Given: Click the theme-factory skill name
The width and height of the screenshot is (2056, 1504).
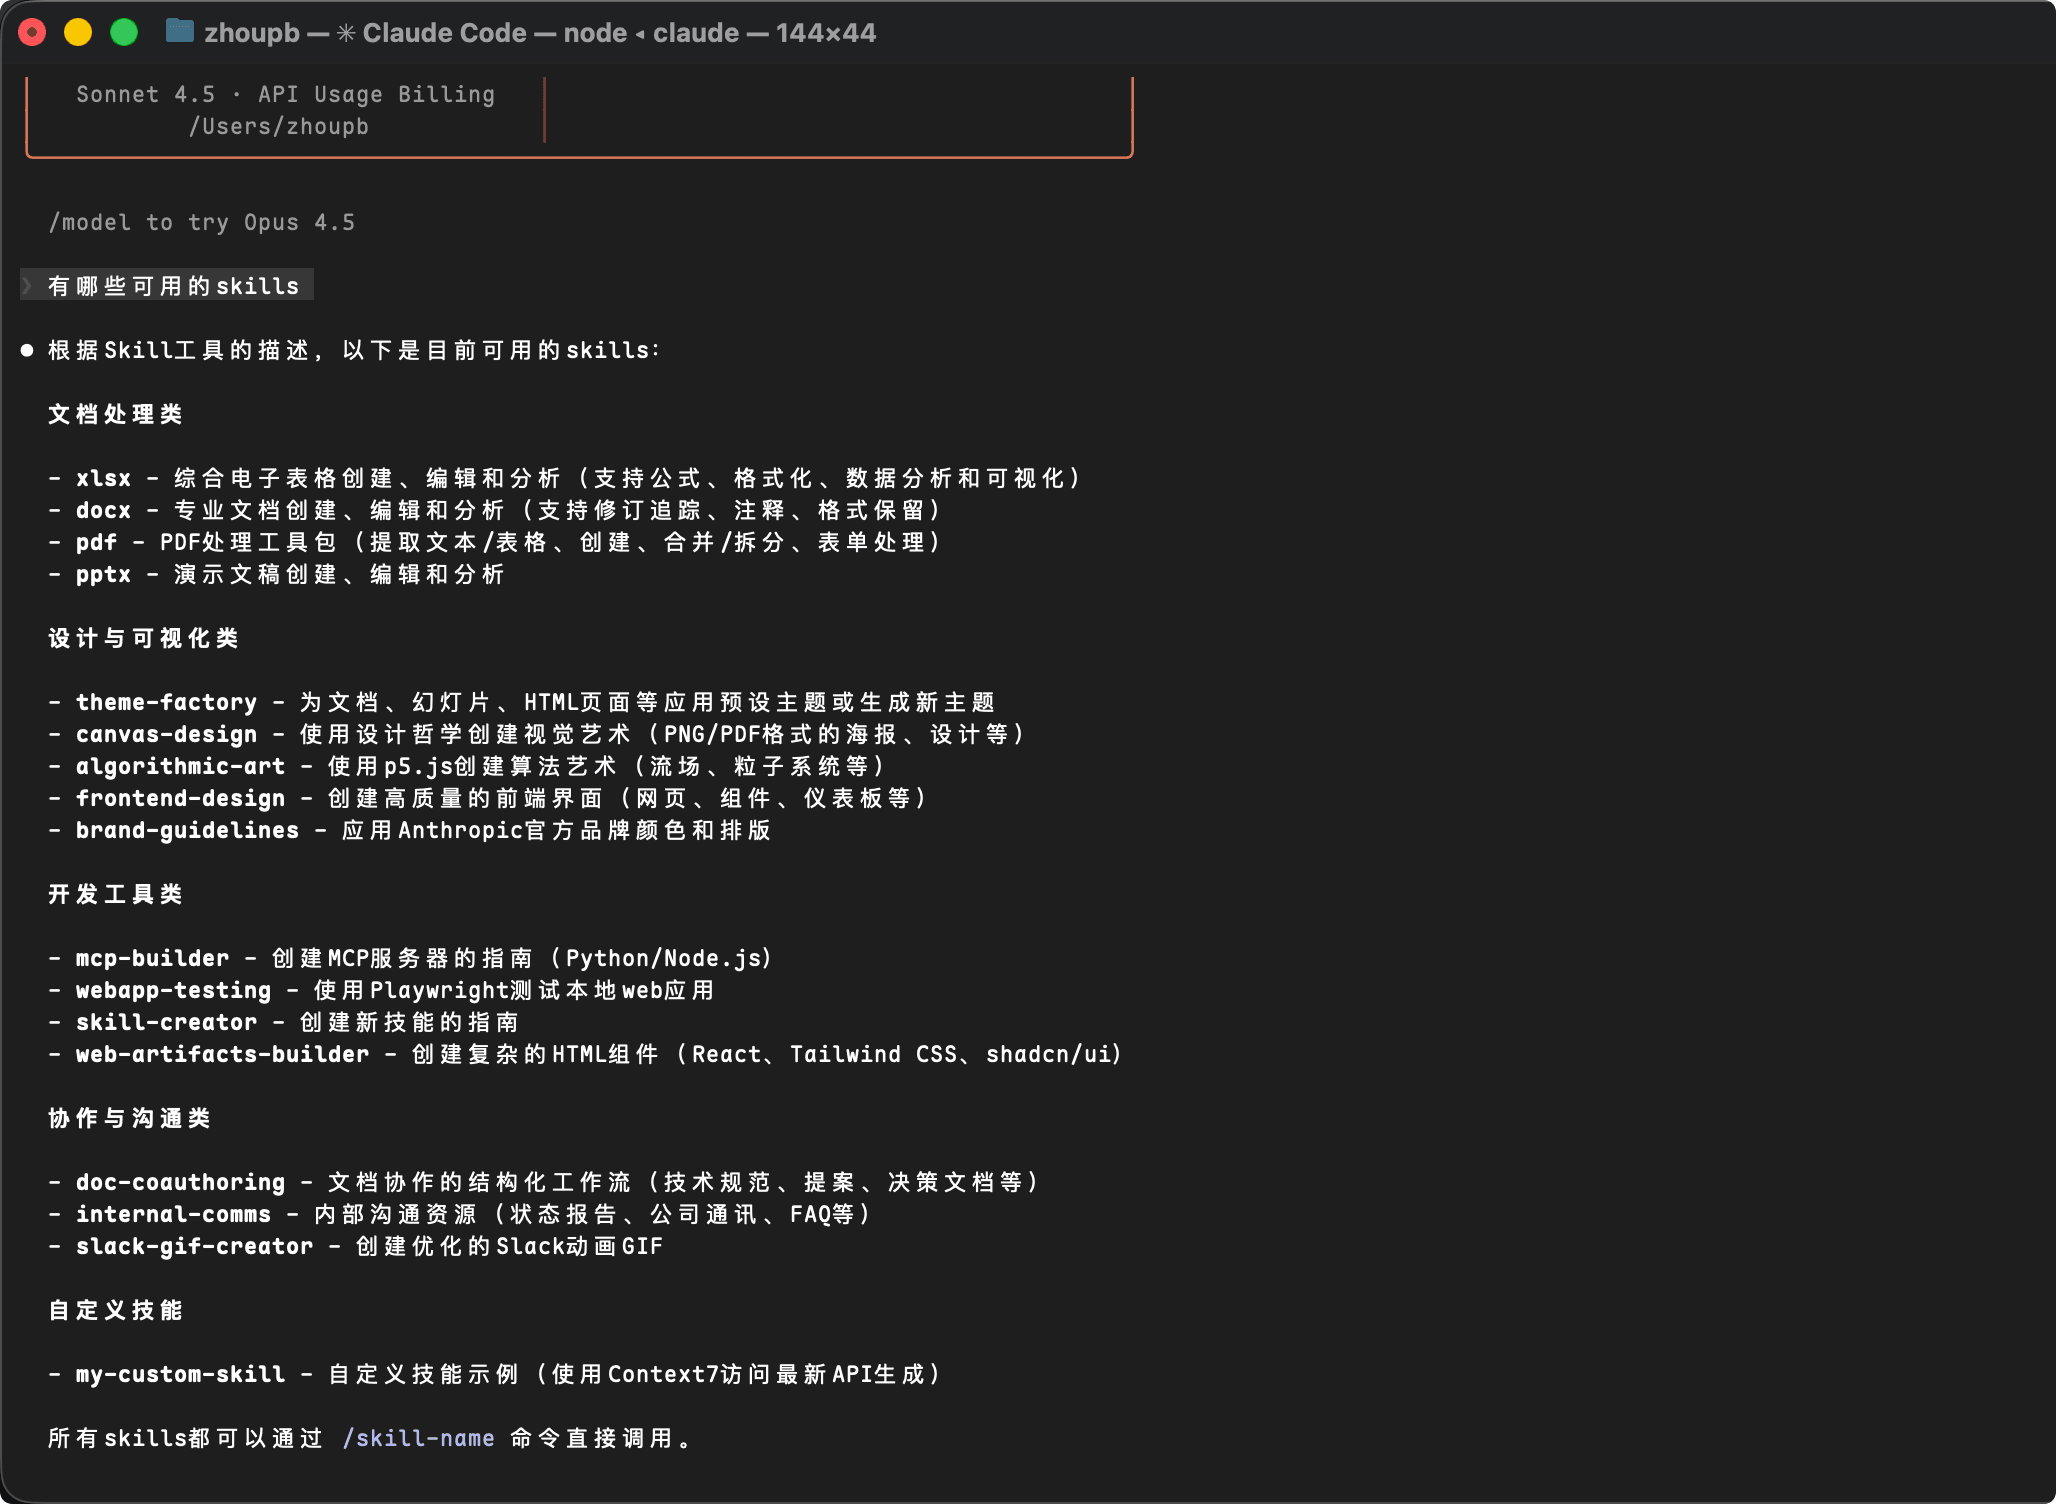Looking at the screenshot, I should click(x=166, y=702).
